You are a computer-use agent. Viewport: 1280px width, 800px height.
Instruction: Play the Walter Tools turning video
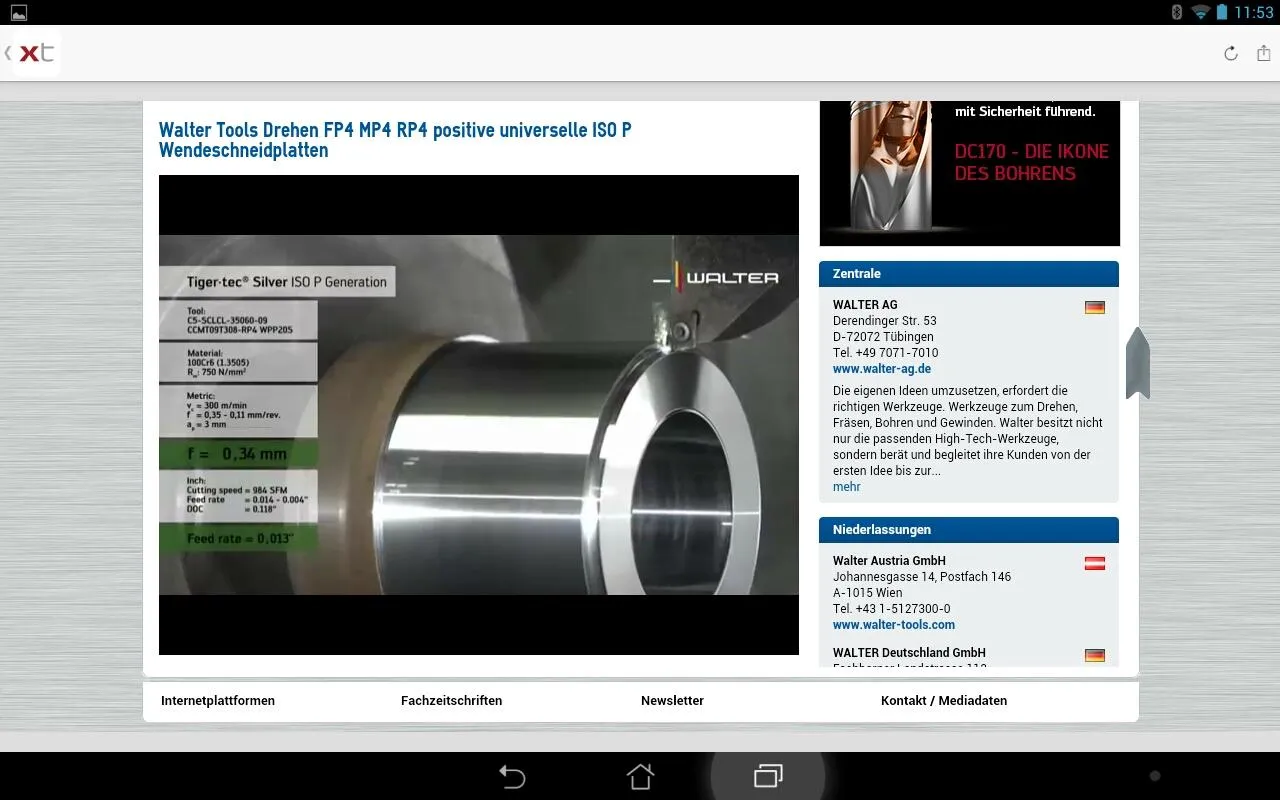click(479, 415)
